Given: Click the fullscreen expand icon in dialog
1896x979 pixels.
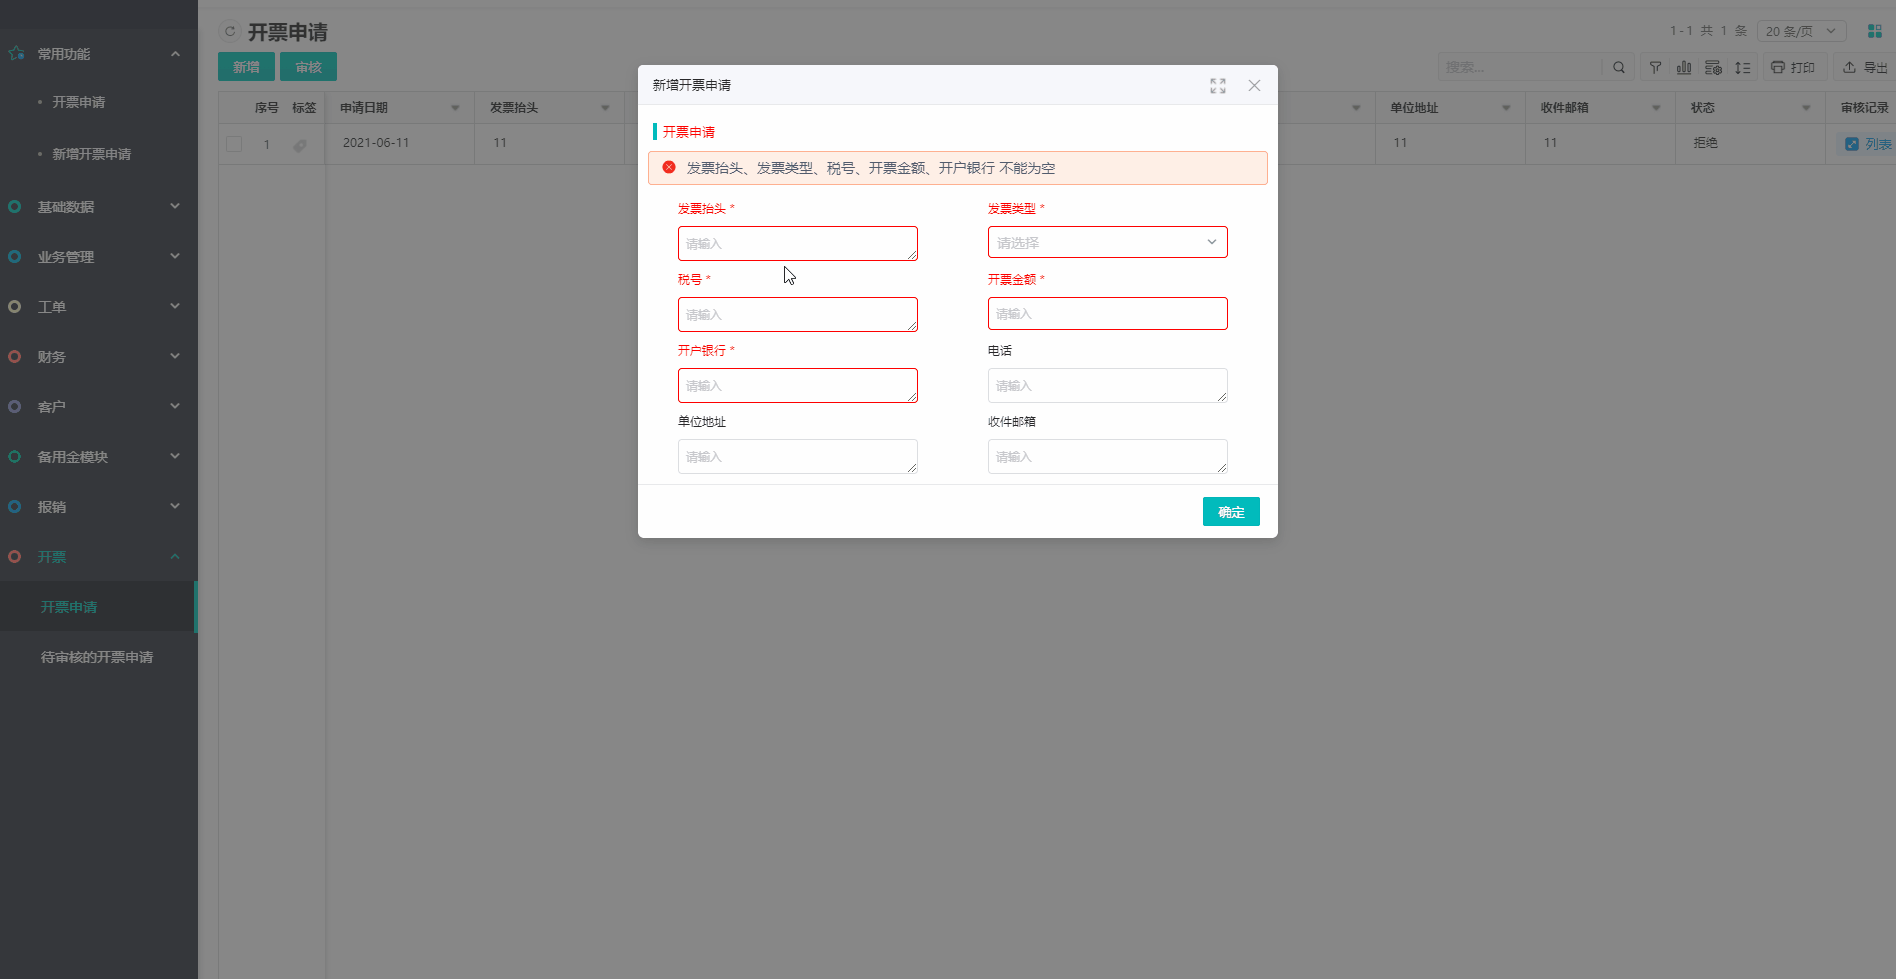Looking at the screenshot, I should pos(1217,86).
